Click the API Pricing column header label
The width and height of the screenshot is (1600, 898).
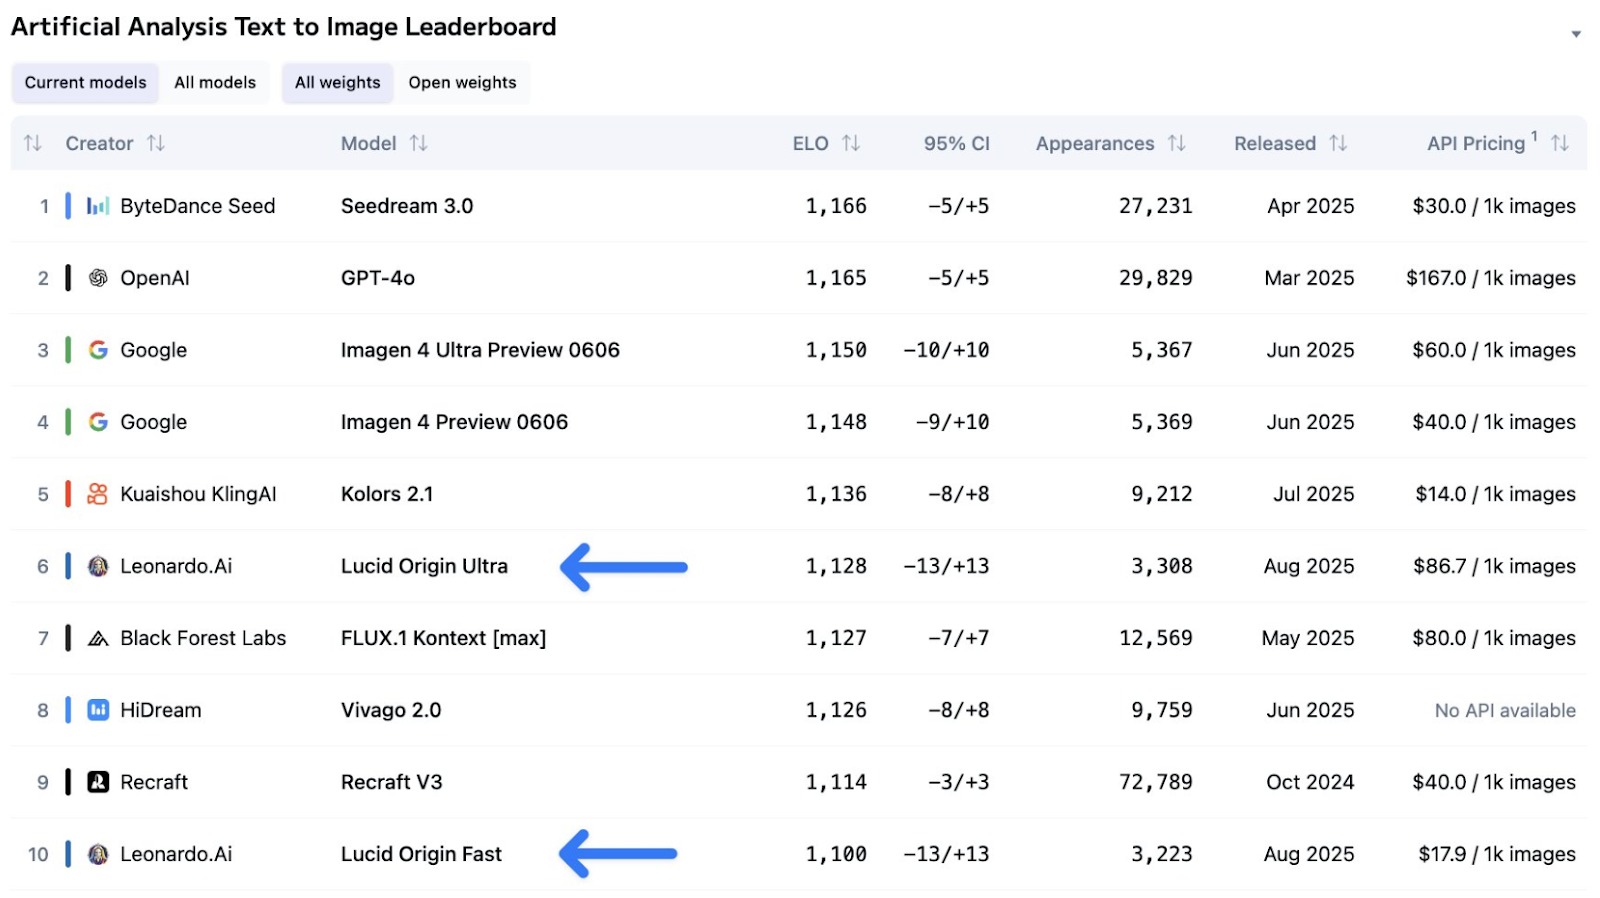pos(1476,143)
